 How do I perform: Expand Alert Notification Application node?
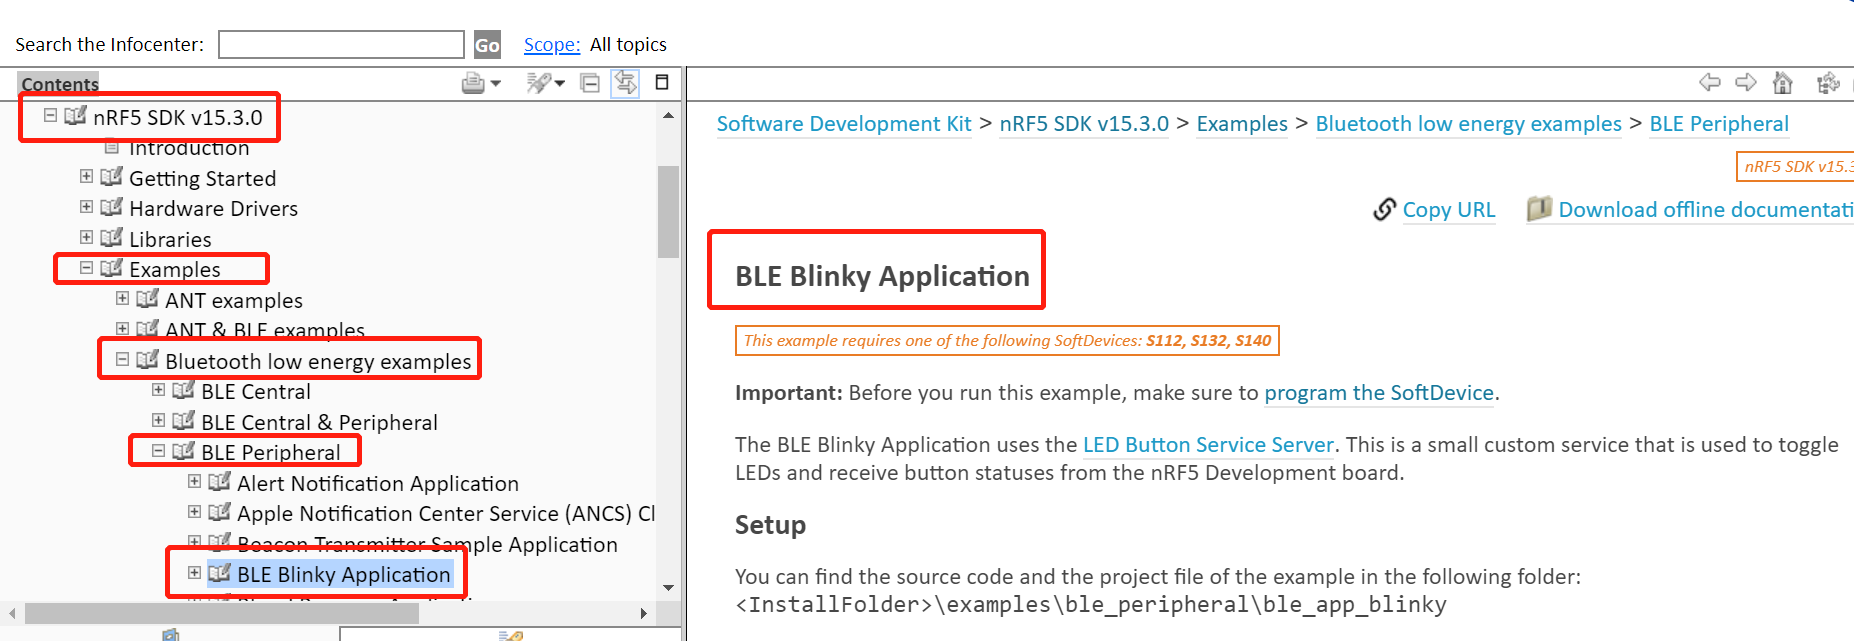tap(194, 482)
